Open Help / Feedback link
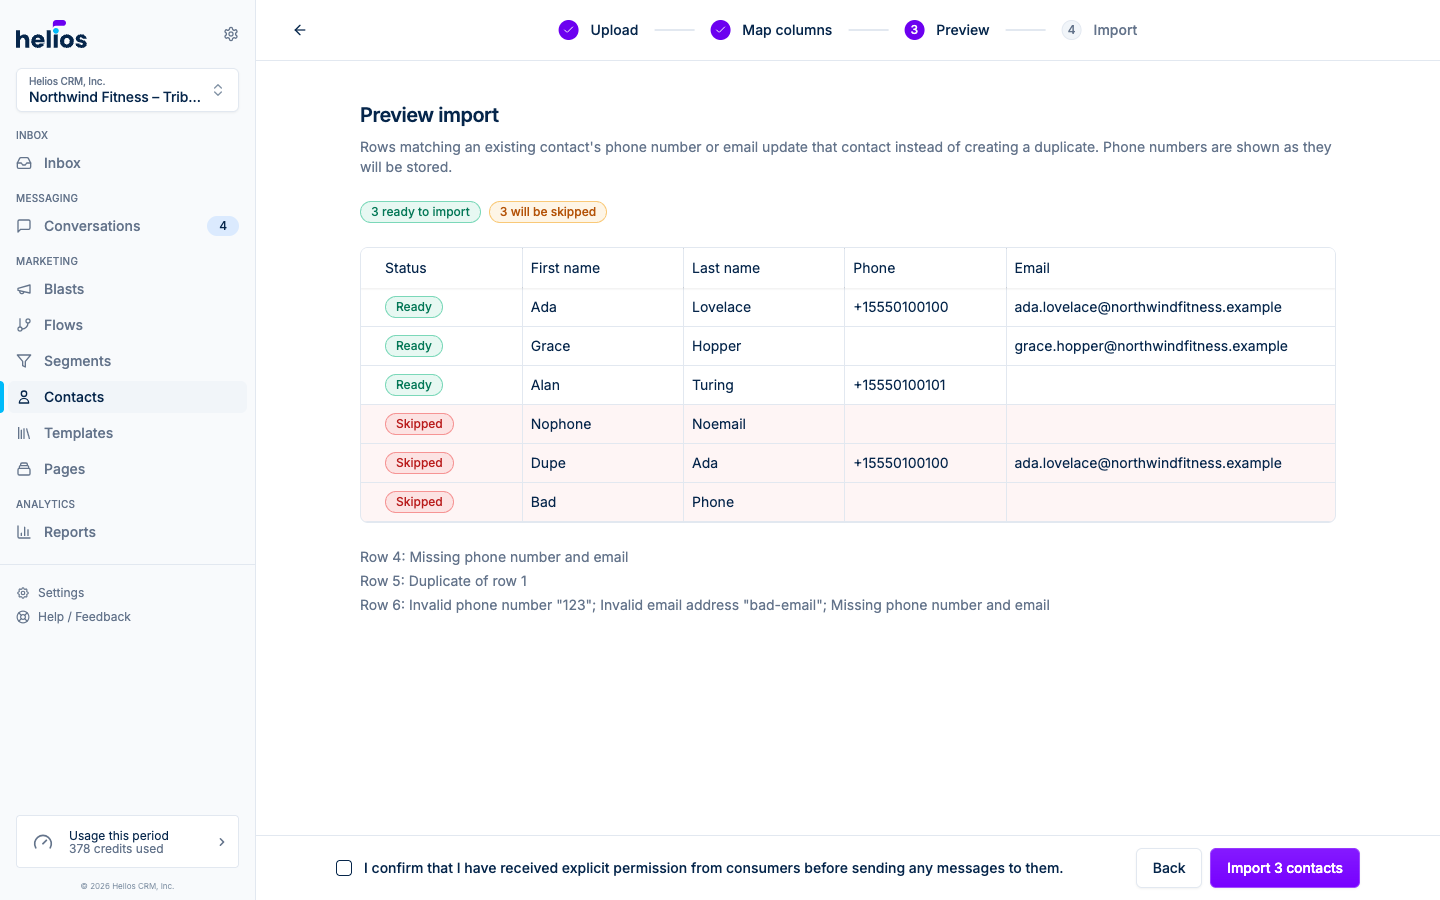 coord(84,617)
